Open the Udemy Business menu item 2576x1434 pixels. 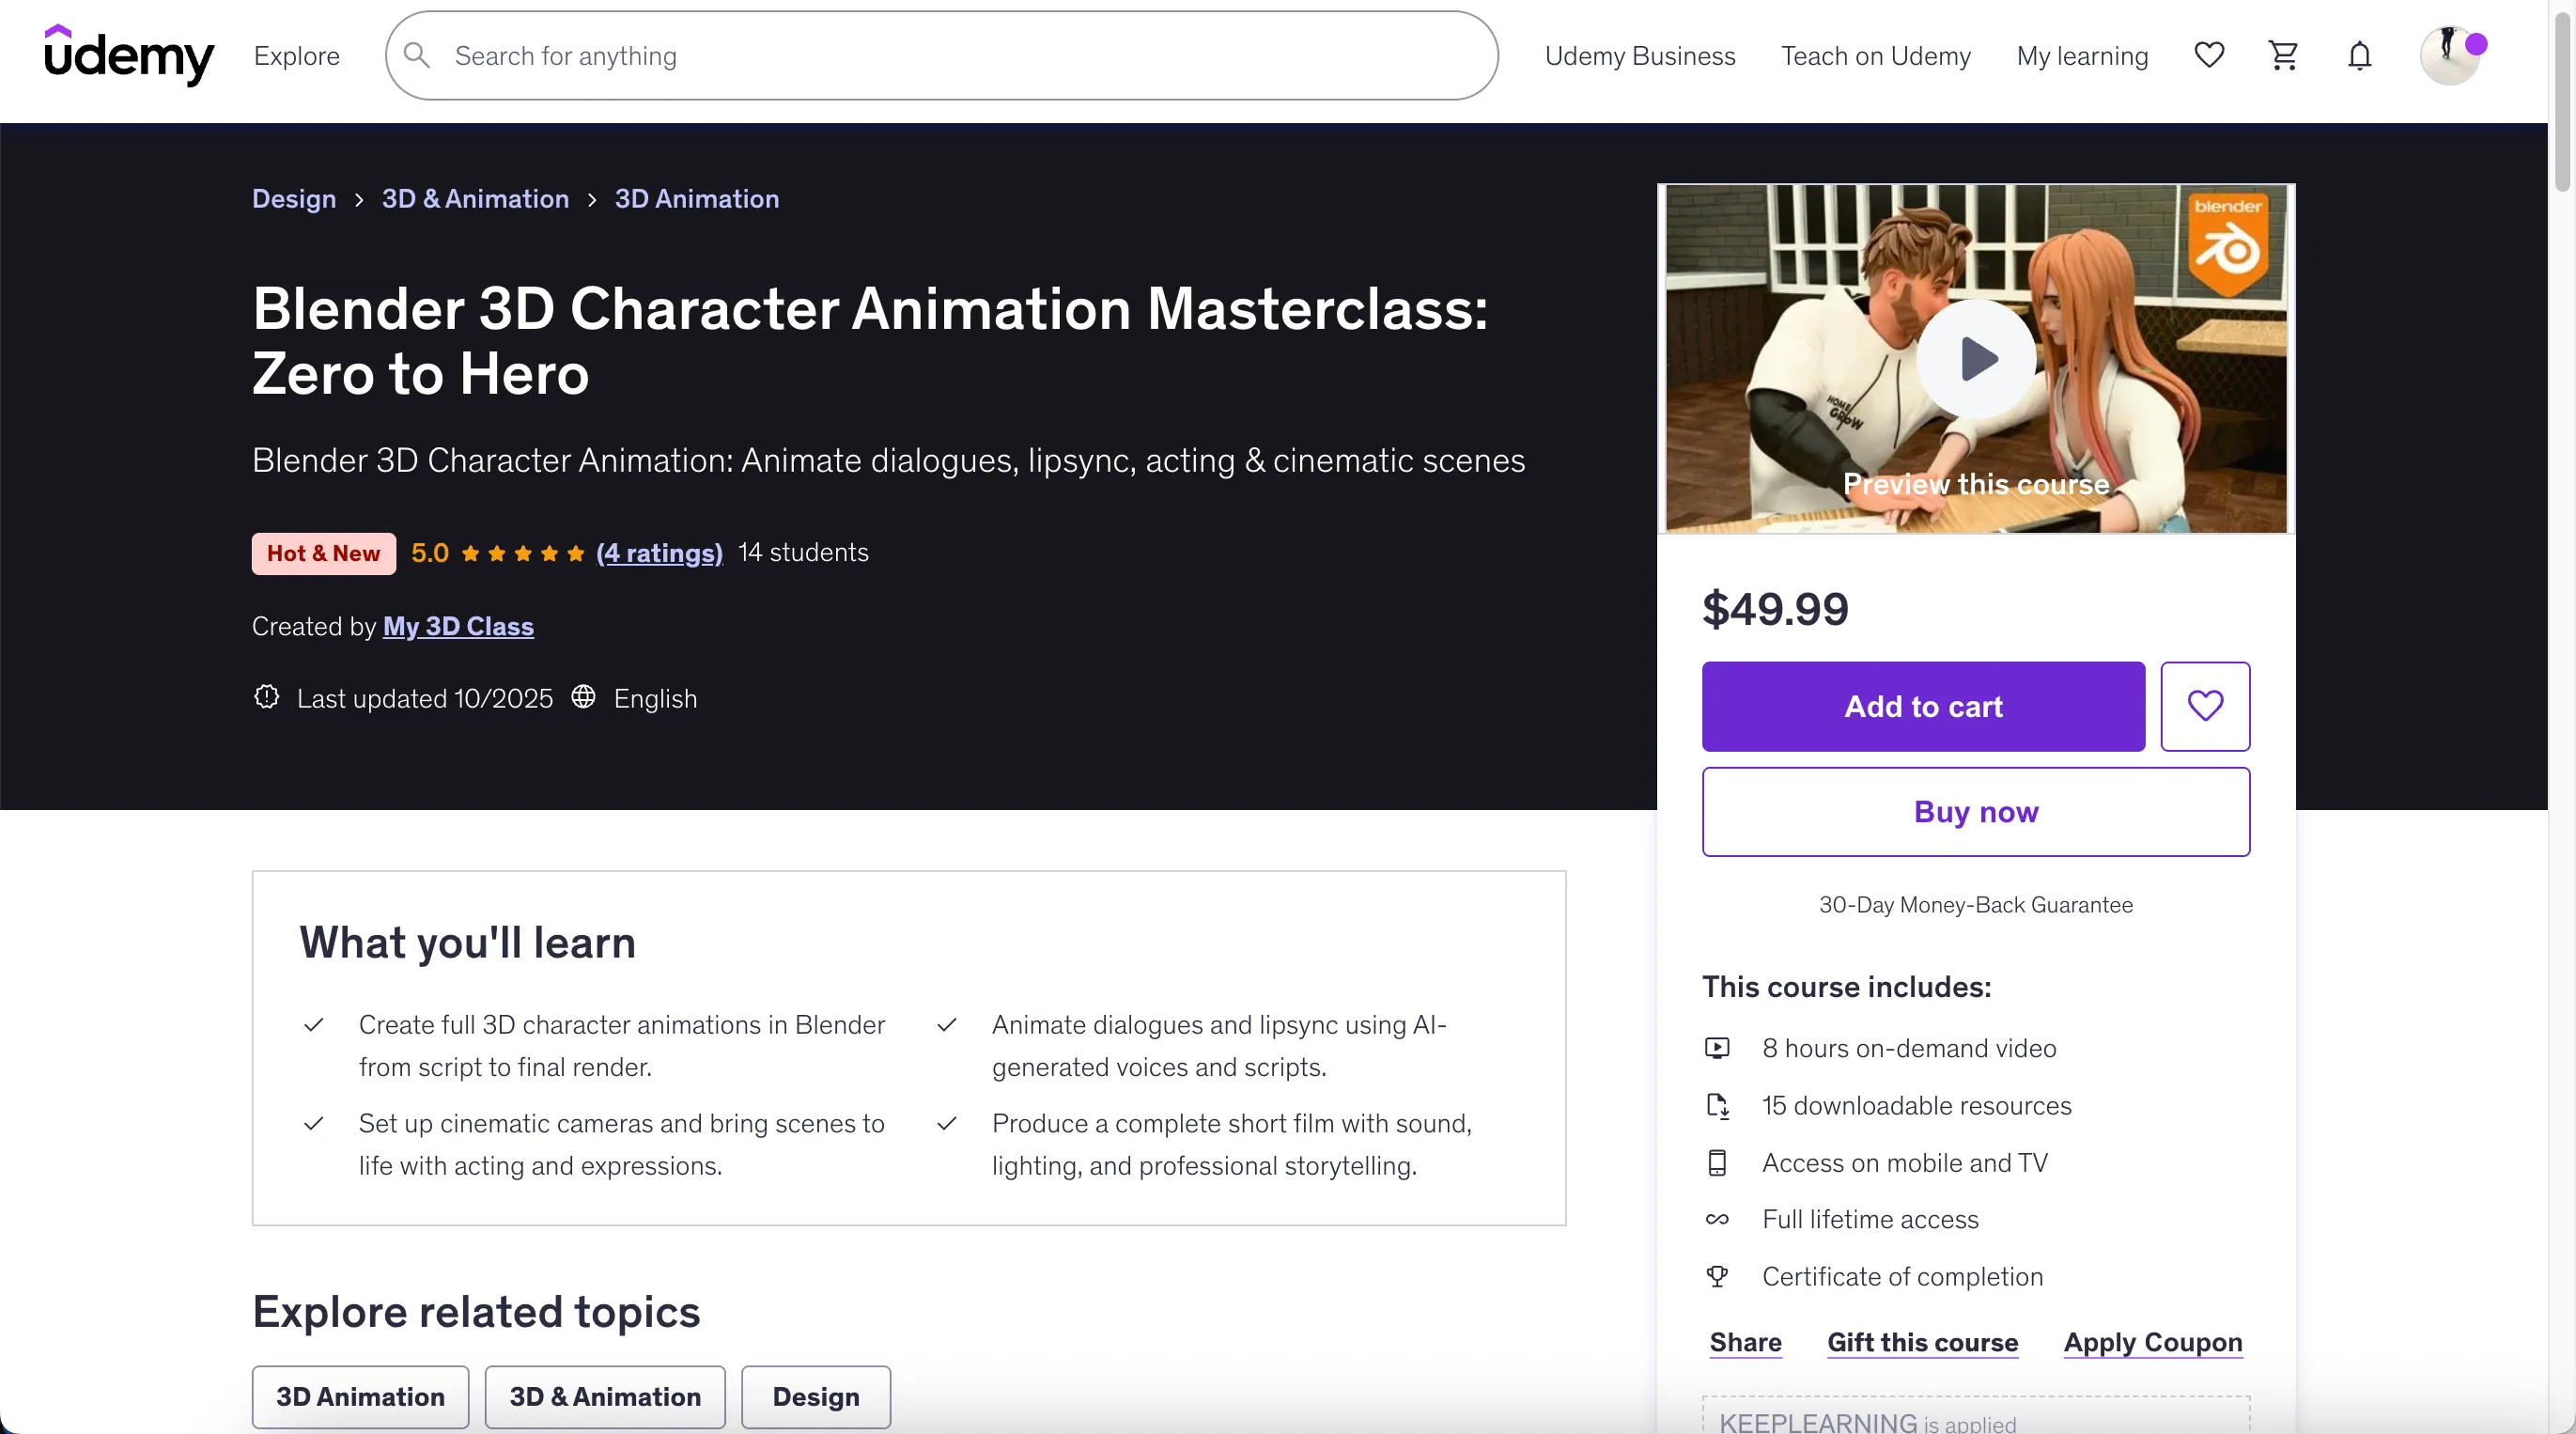tap(1639, 56)
